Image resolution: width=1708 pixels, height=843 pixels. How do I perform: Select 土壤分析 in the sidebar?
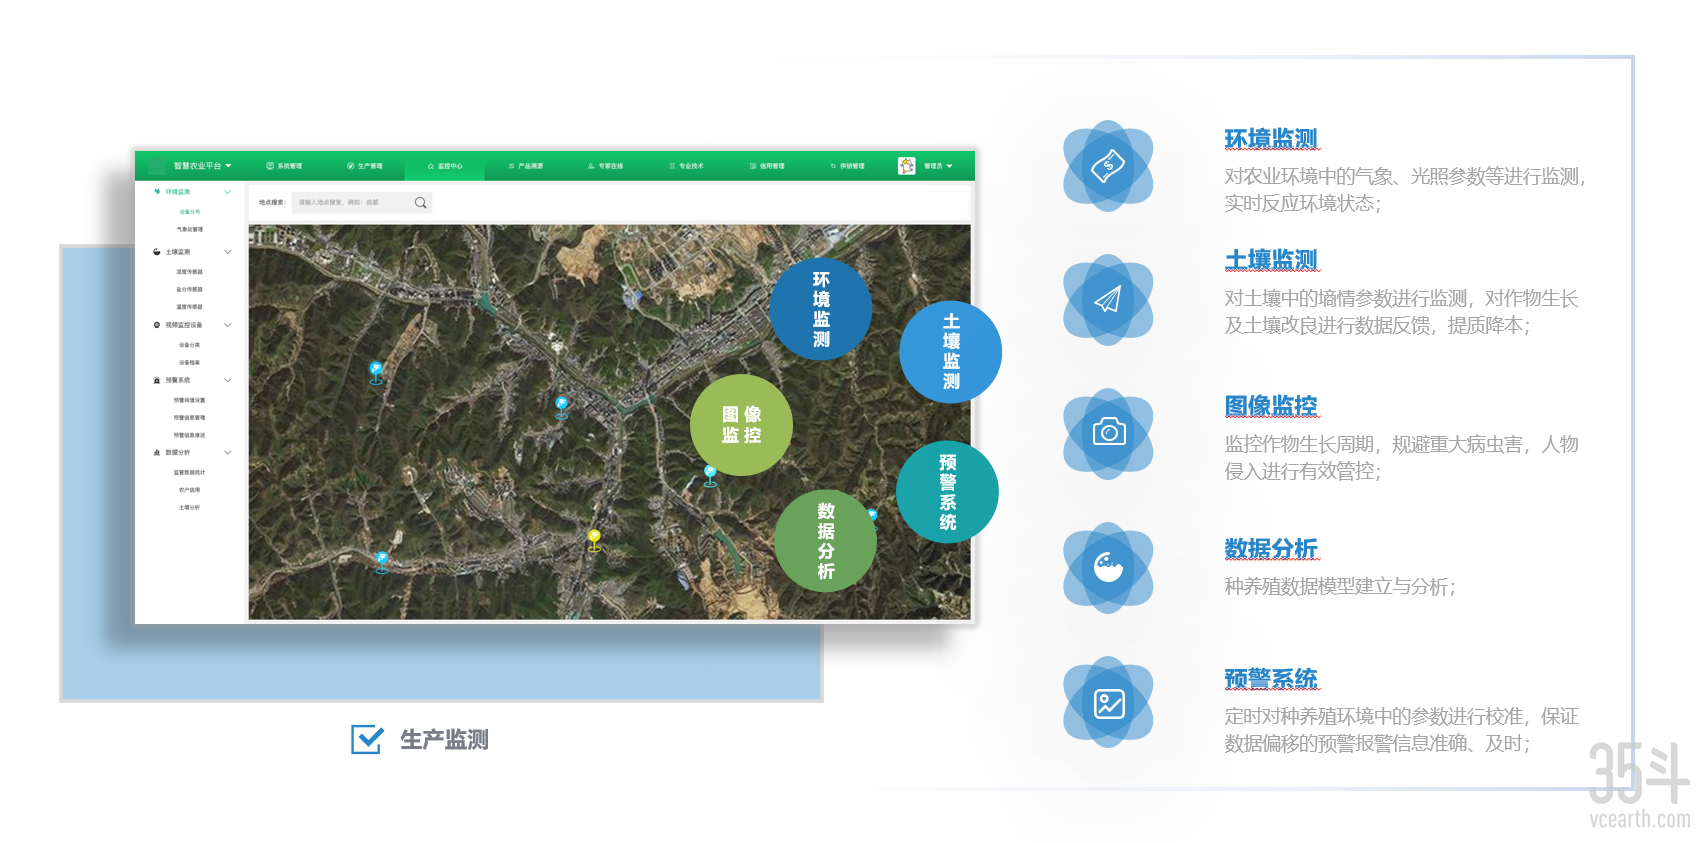190,507
